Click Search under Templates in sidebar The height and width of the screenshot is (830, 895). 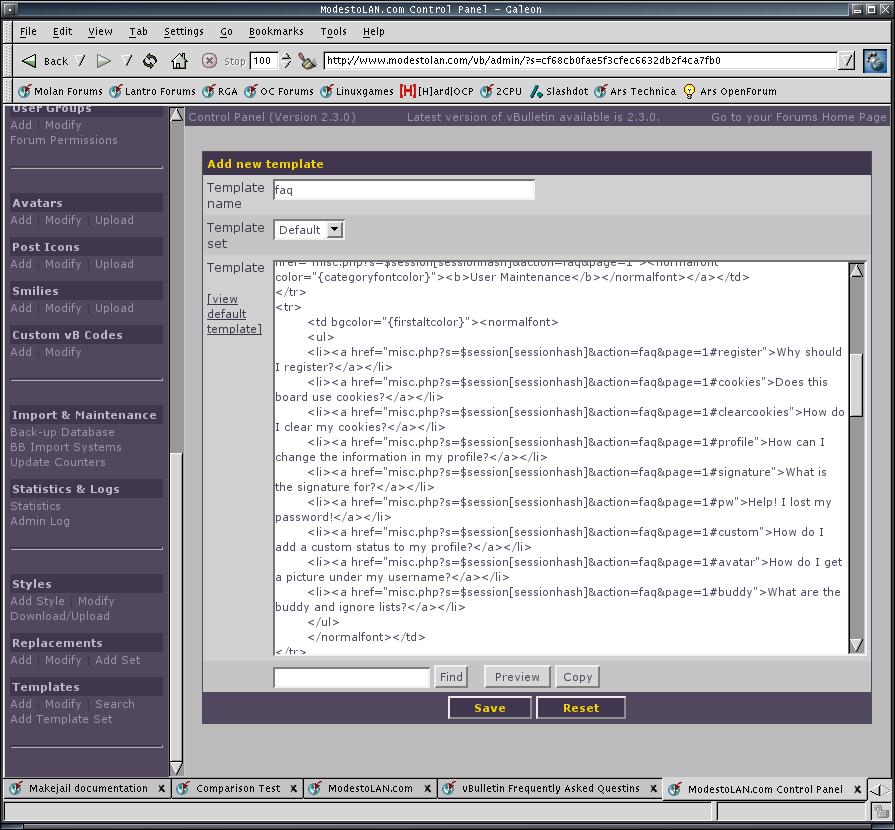point(115,704)
